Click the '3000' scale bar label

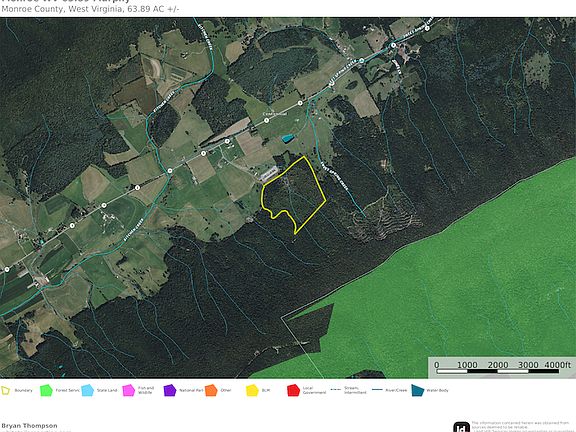coord(528,365)
